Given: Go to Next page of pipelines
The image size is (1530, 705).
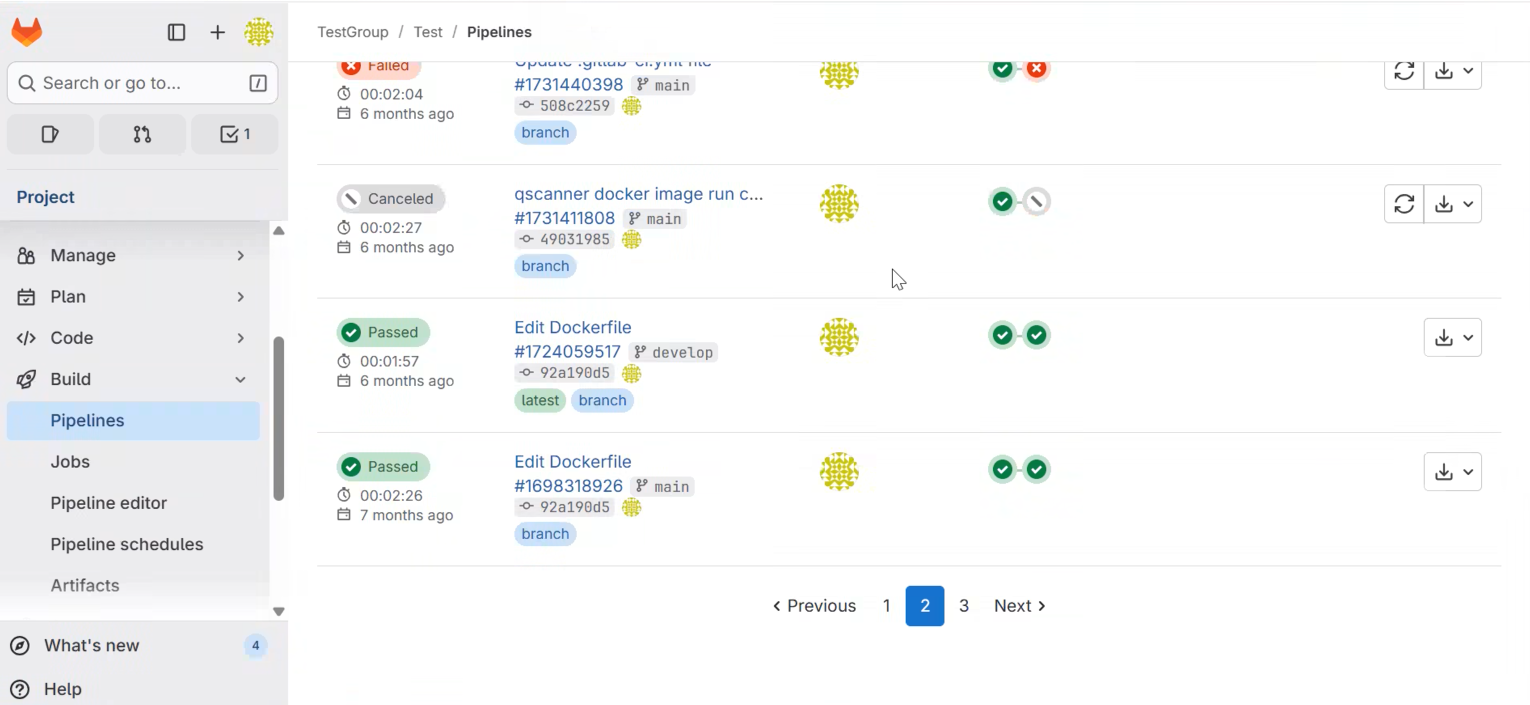Looking at the screenshot, I should pyautogui.click(x=1019, y=606).
